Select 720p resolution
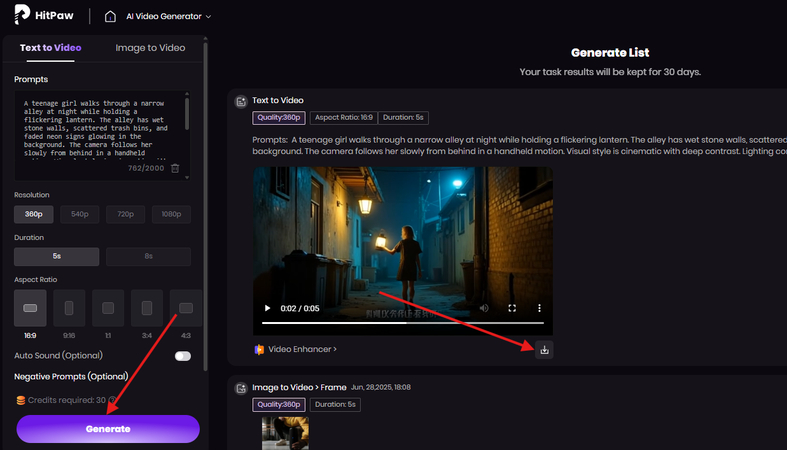 click(x=125, y=214)
